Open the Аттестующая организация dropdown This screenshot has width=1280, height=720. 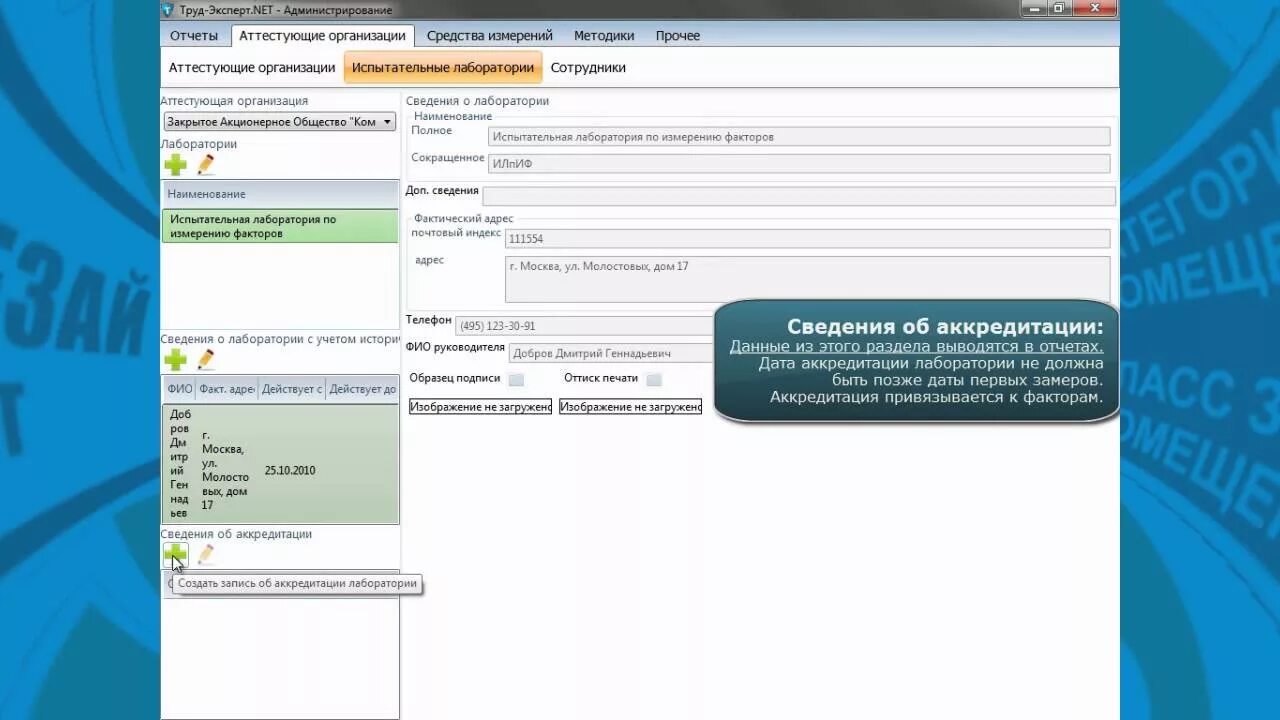click(x=280, y=122)
